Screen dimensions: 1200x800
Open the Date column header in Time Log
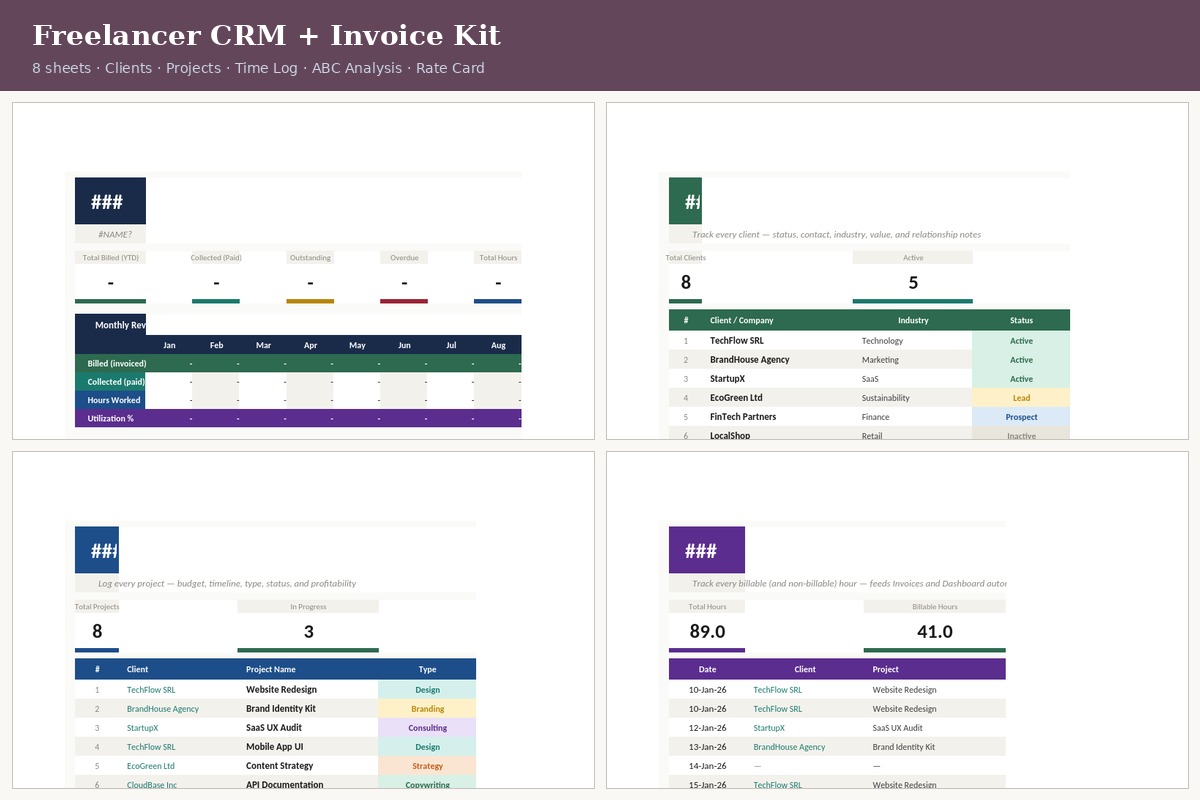click(707, 669)
